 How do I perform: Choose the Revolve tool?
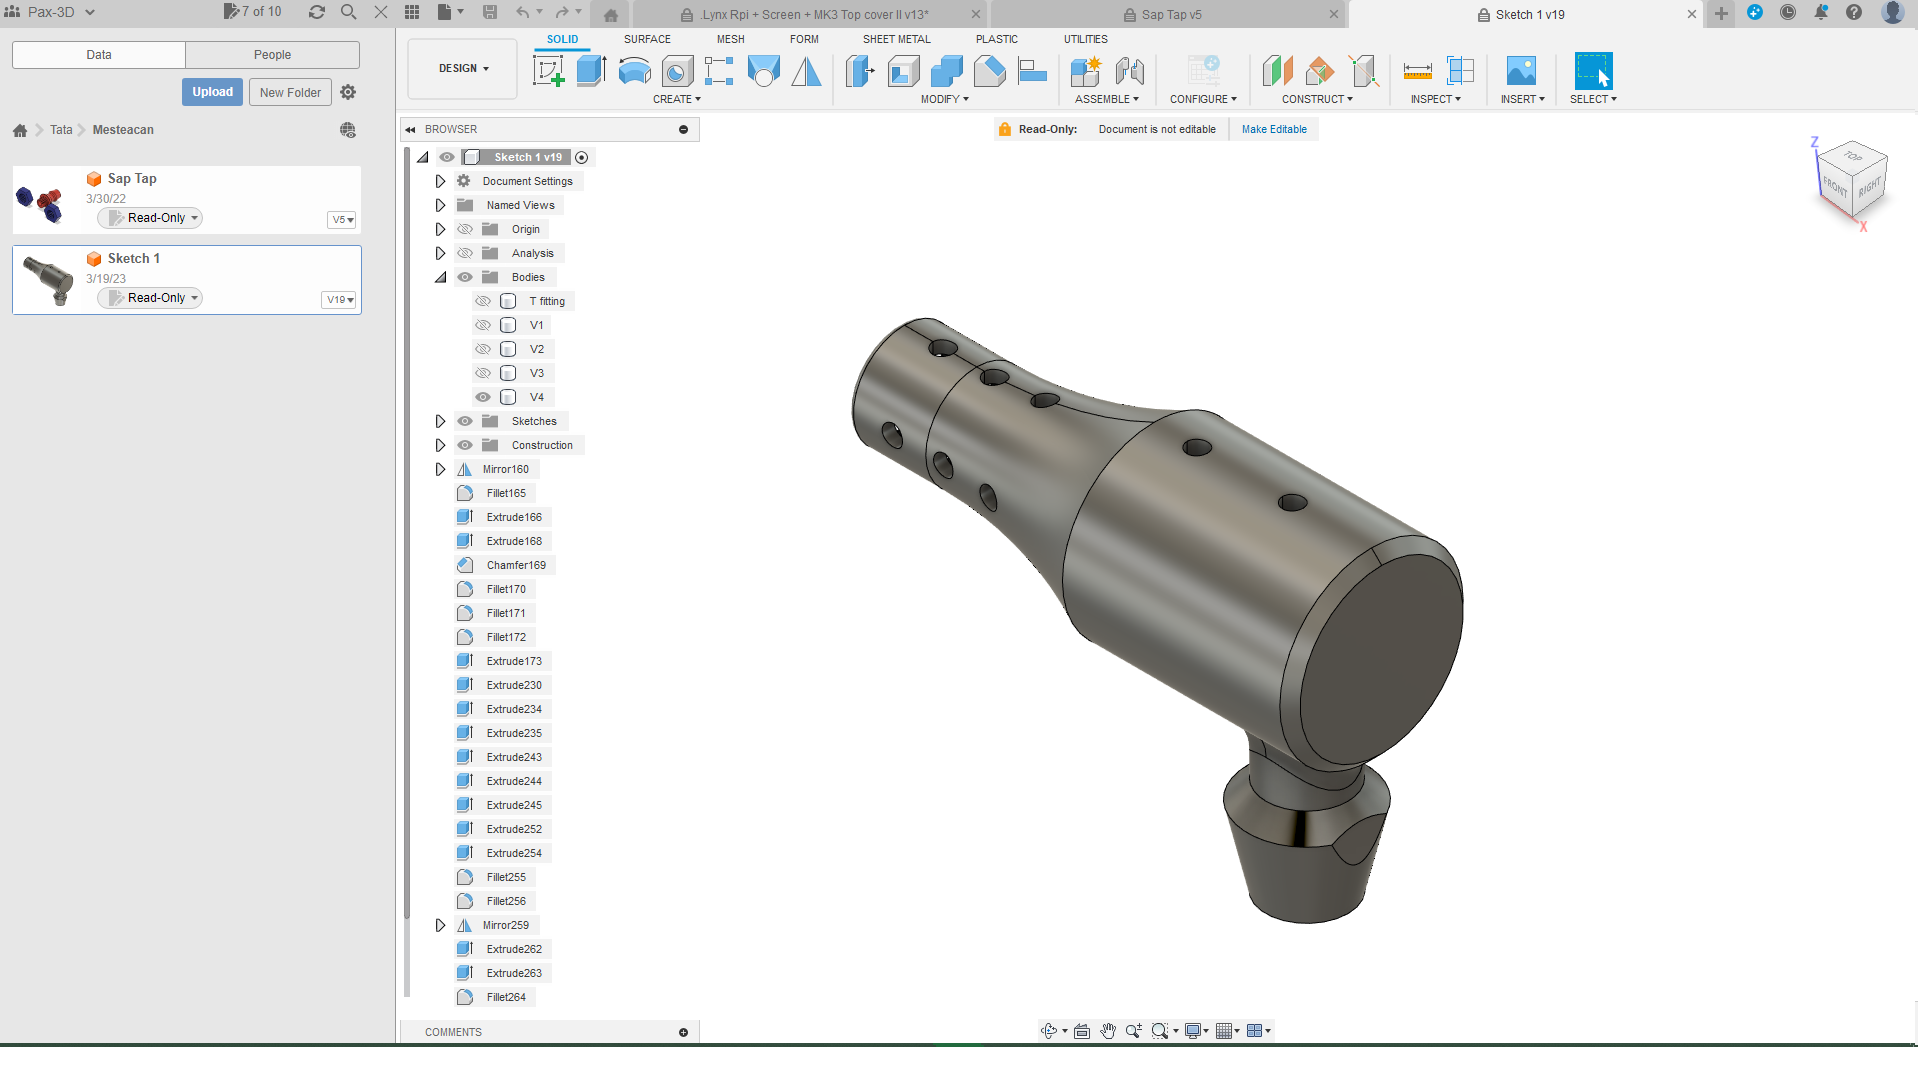click(634, 70)
